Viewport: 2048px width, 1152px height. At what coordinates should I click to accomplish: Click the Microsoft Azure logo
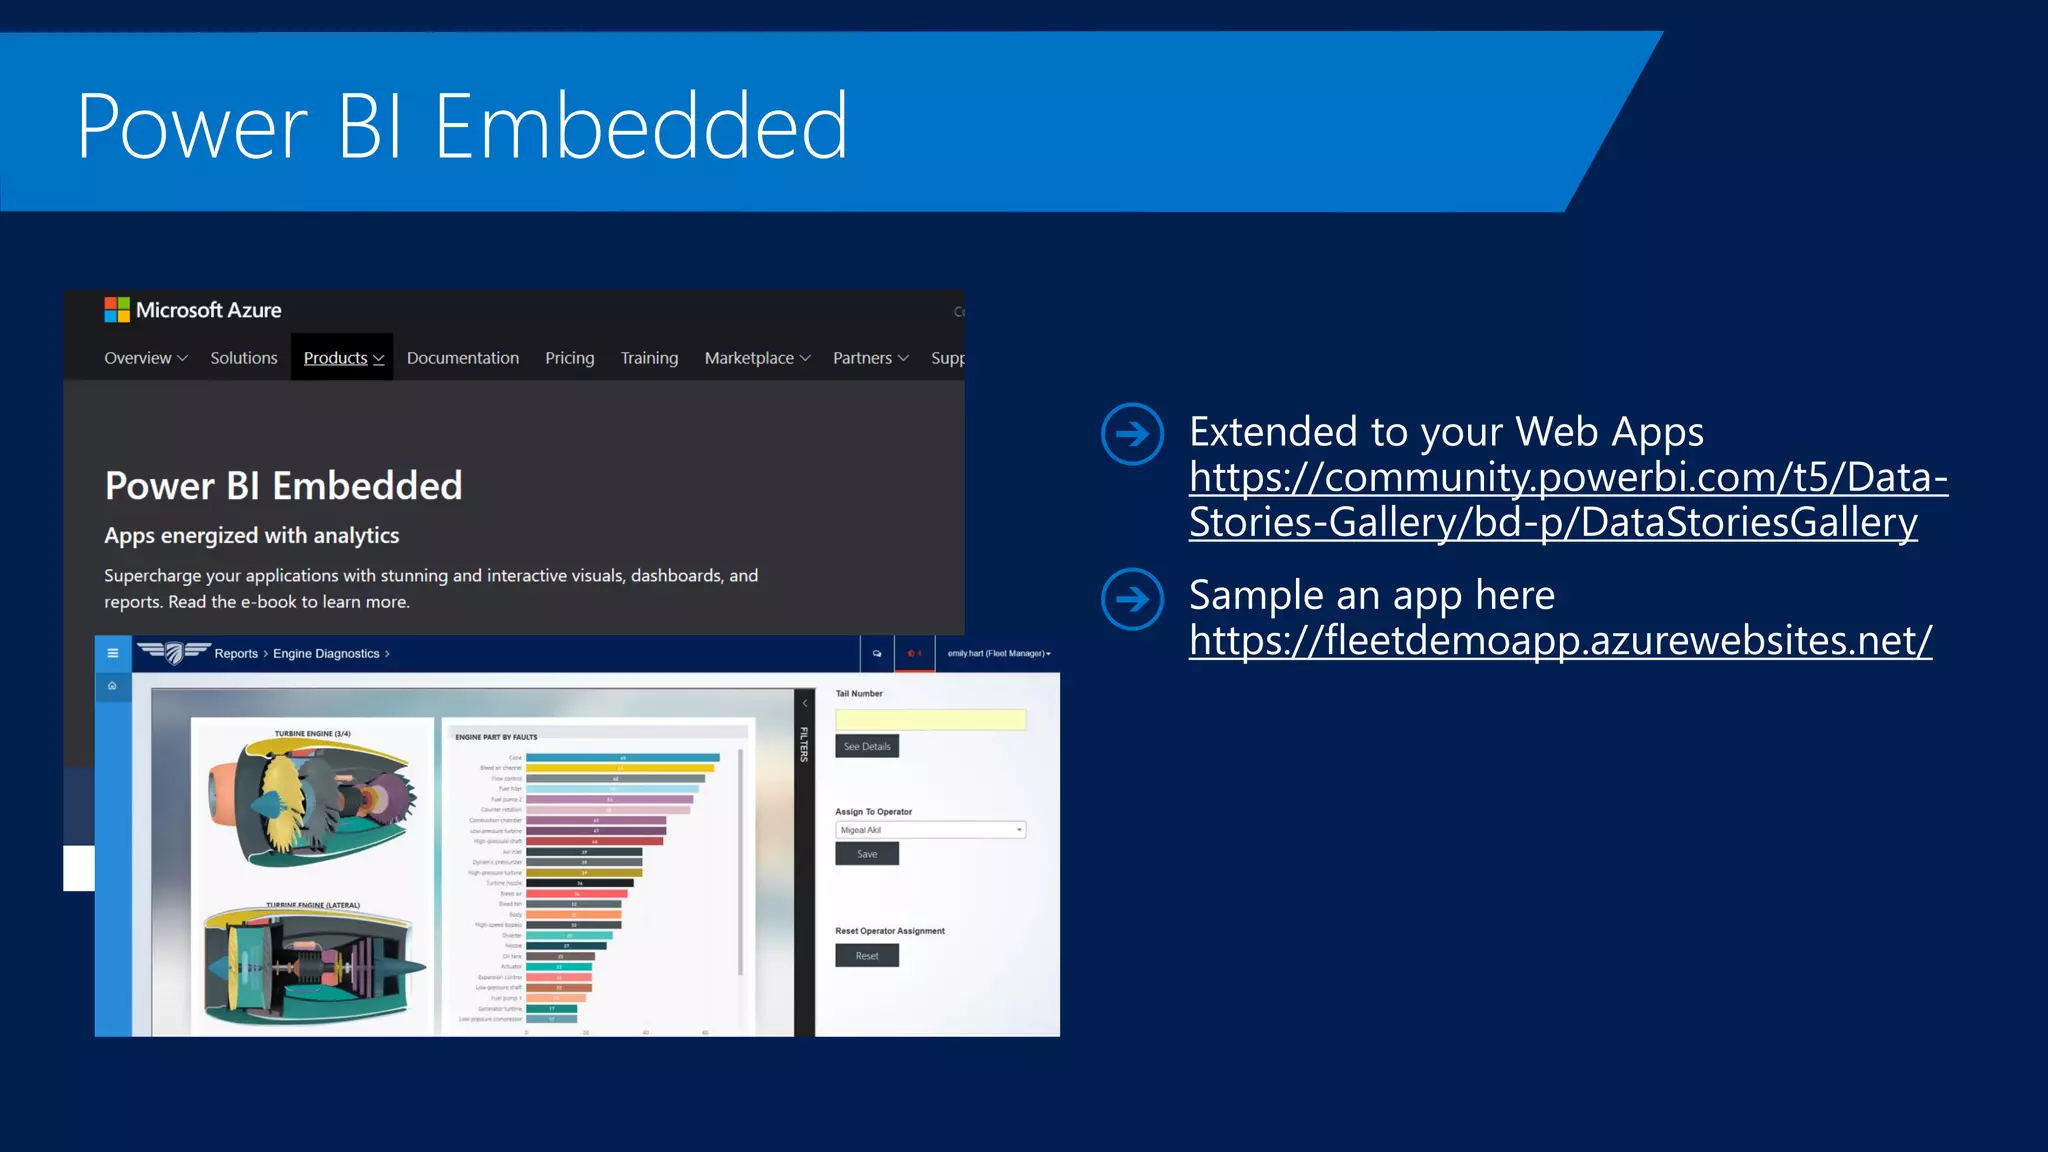[193, 310]
